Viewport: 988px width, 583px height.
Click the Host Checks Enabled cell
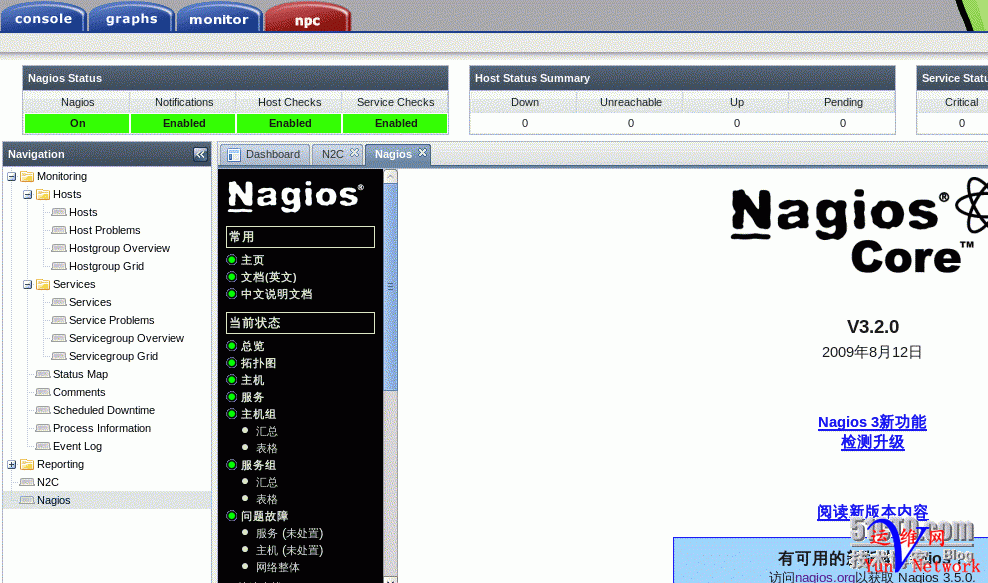(290, 124)
